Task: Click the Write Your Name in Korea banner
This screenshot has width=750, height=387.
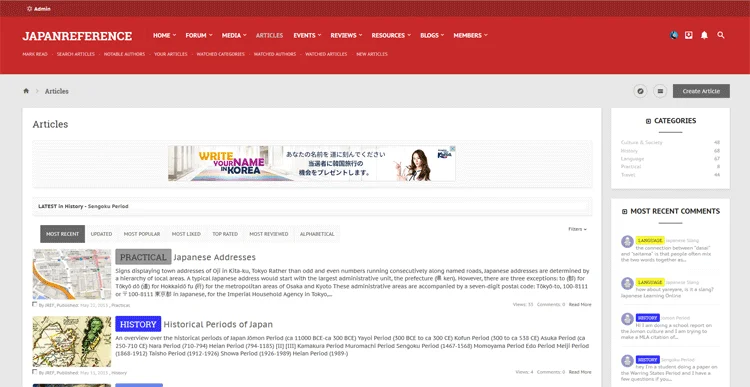Action: [312, 164]
